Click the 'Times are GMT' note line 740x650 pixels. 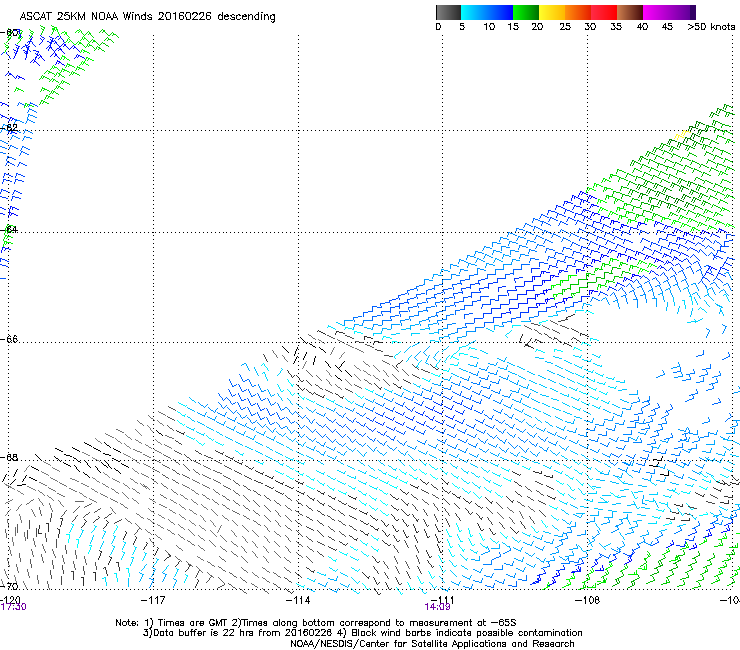316,623
